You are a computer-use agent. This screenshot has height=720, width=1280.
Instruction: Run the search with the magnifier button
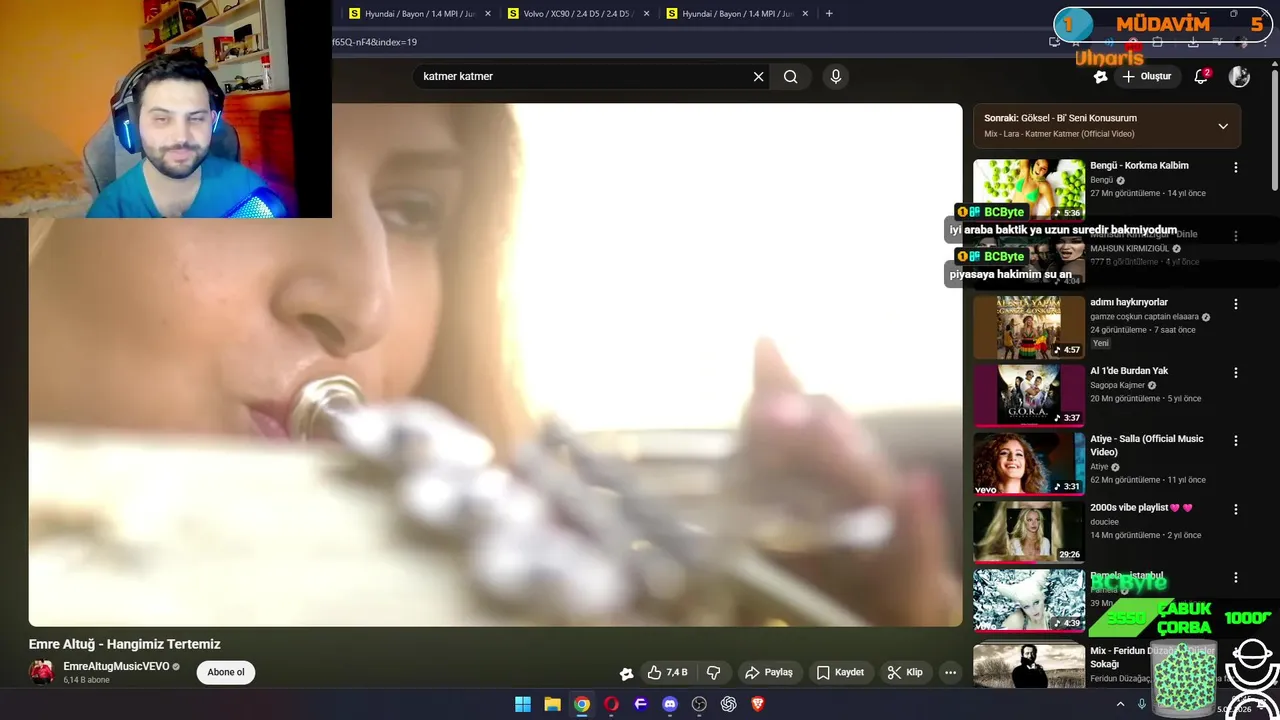[791, 76]
